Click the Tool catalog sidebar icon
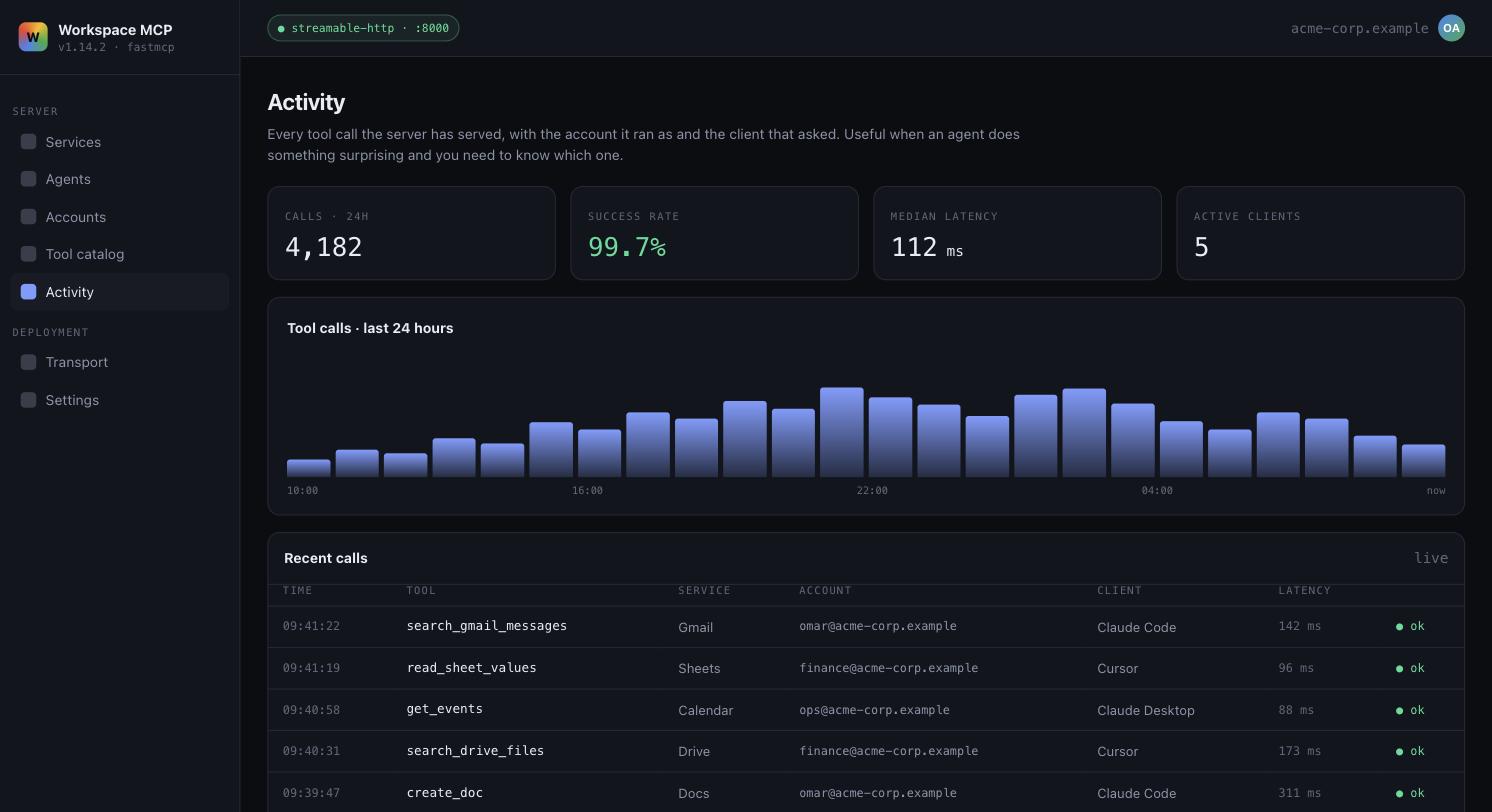The image size is (1492, 812). pyautogui.click(x=29, y=254)
